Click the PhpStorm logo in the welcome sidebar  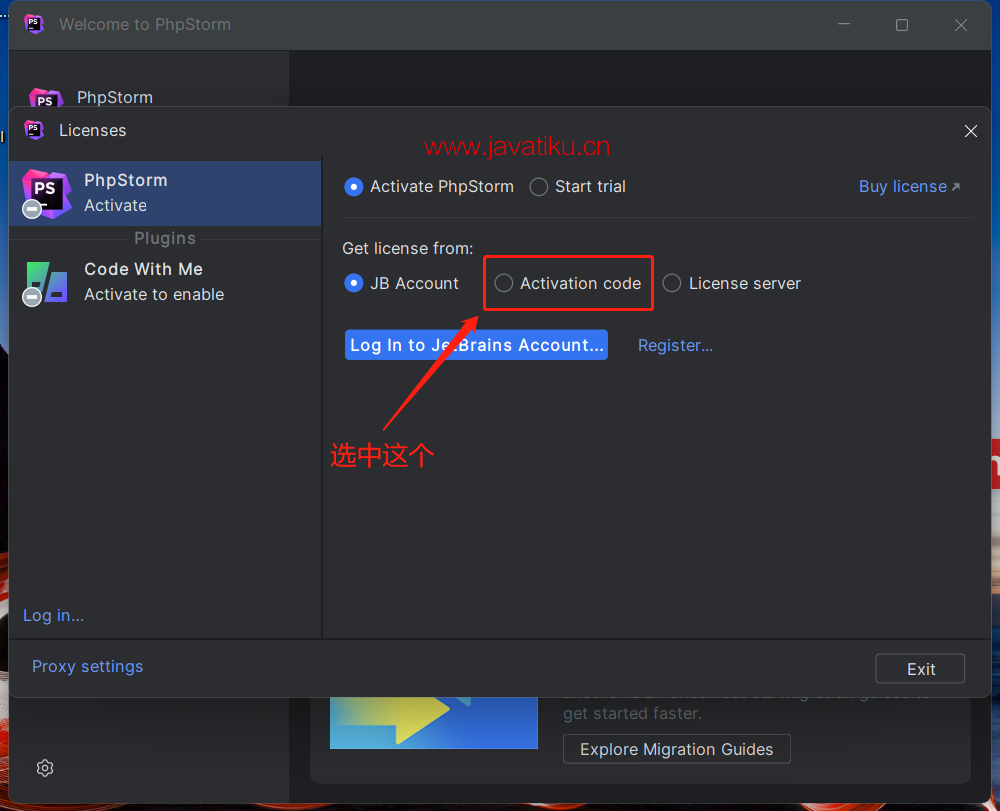(x=45, y=99)
